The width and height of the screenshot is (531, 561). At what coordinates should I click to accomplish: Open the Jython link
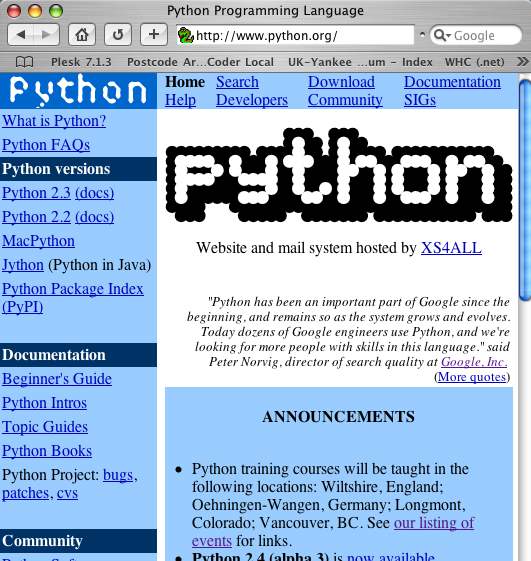pos(23,265)
